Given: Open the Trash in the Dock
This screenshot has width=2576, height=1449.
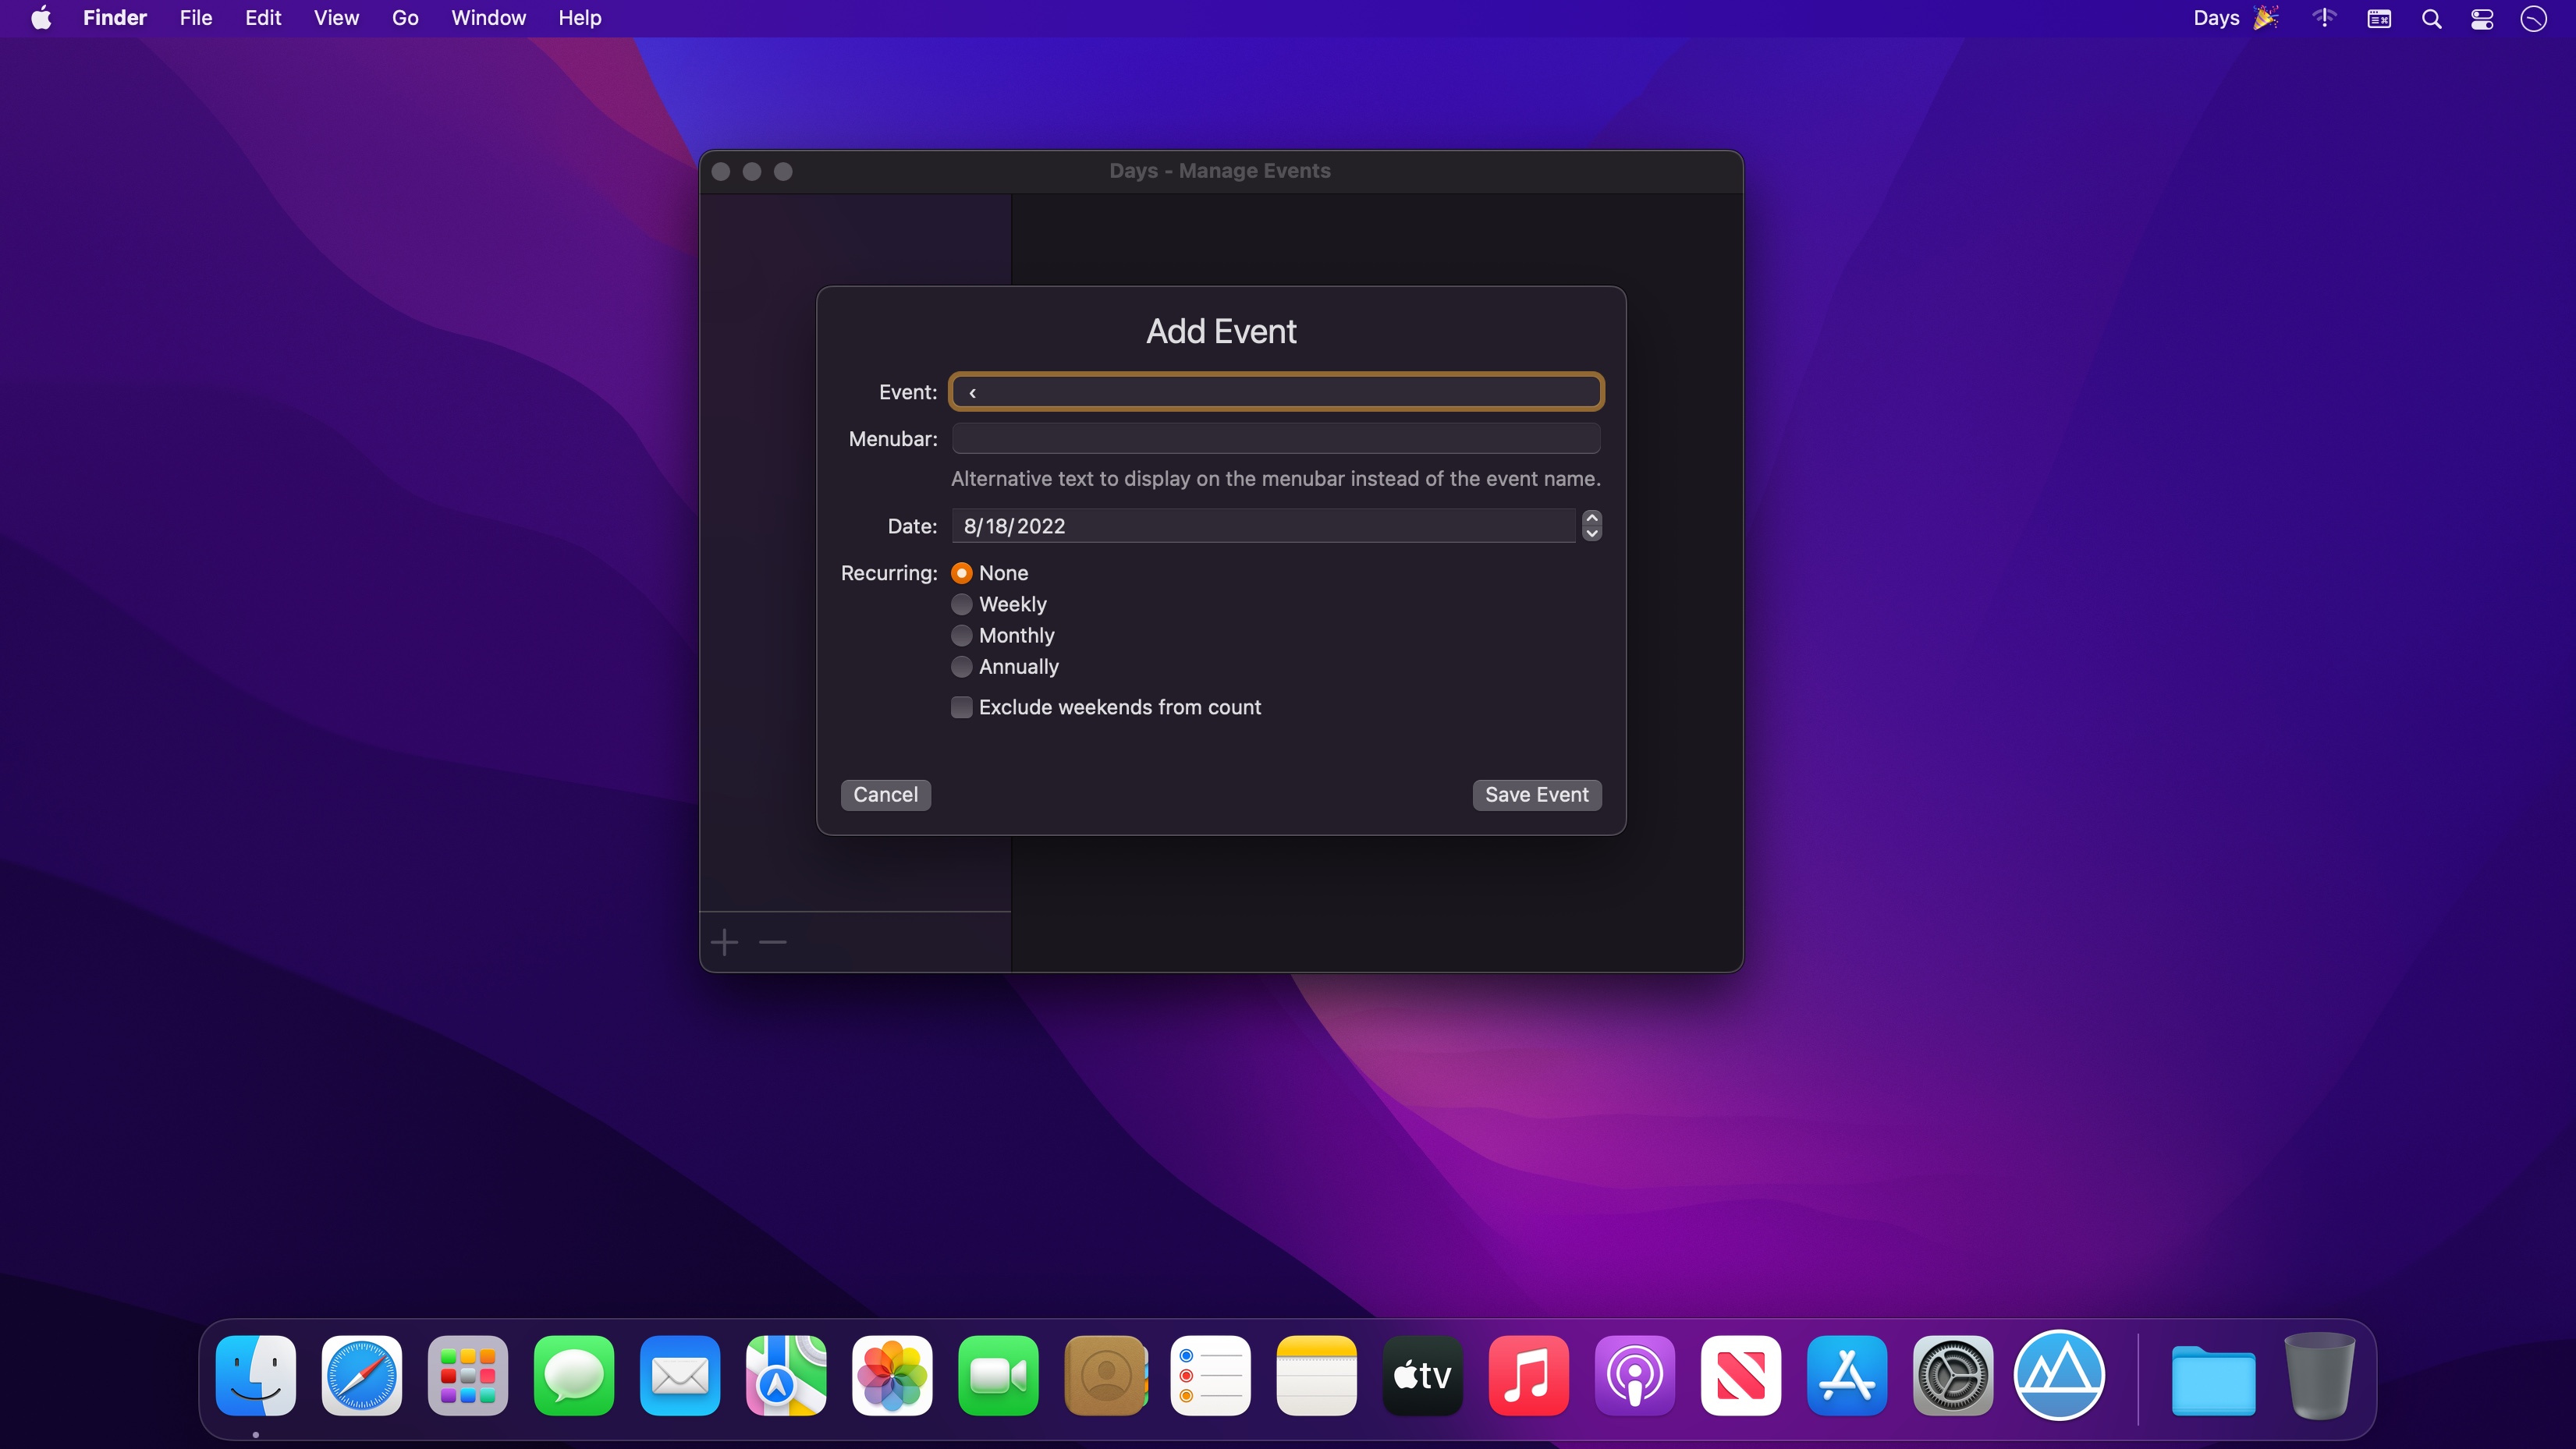Looking at the screenshot, I should click(x=2320, y=1376).
